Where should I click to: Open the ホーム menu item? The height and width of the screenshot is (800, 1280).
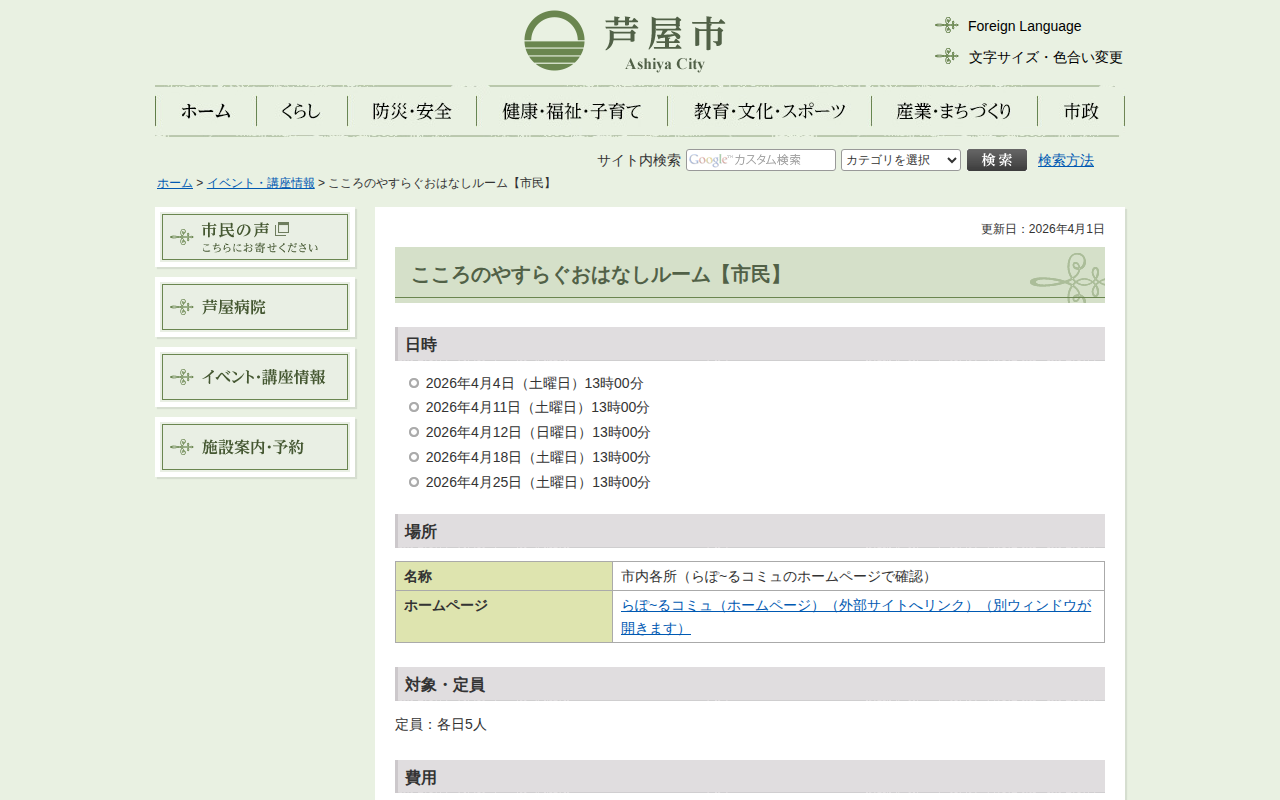206,111
